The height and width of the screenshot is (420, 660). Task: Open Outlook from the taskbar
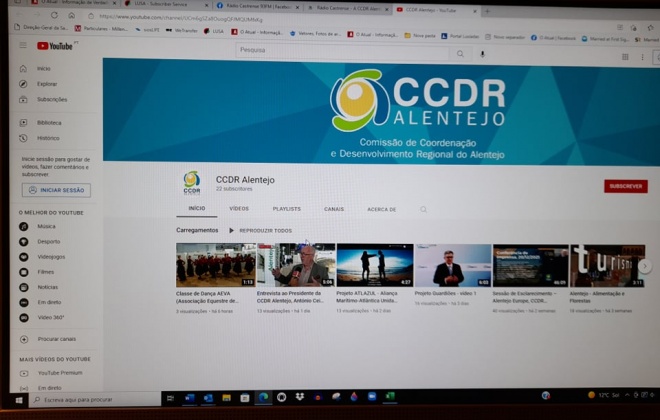click(x=208, y=397)
